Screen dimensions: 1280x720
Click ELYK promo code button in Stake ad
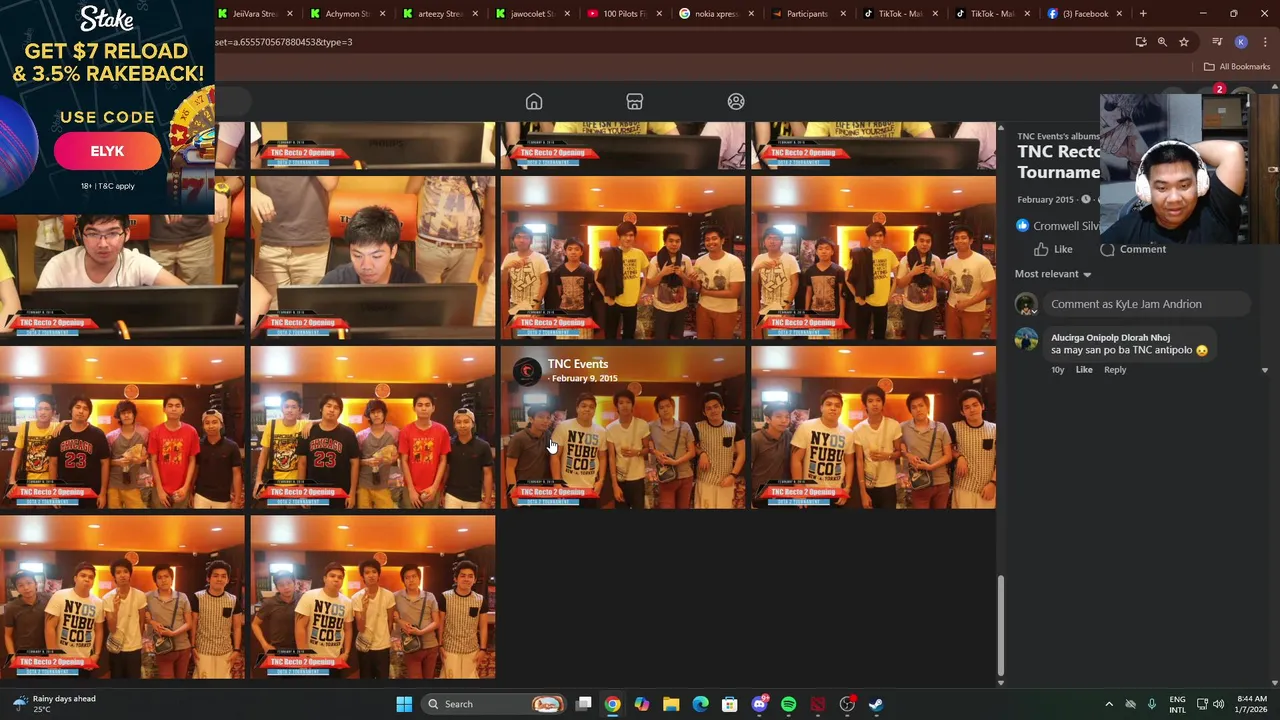point(107,151)
